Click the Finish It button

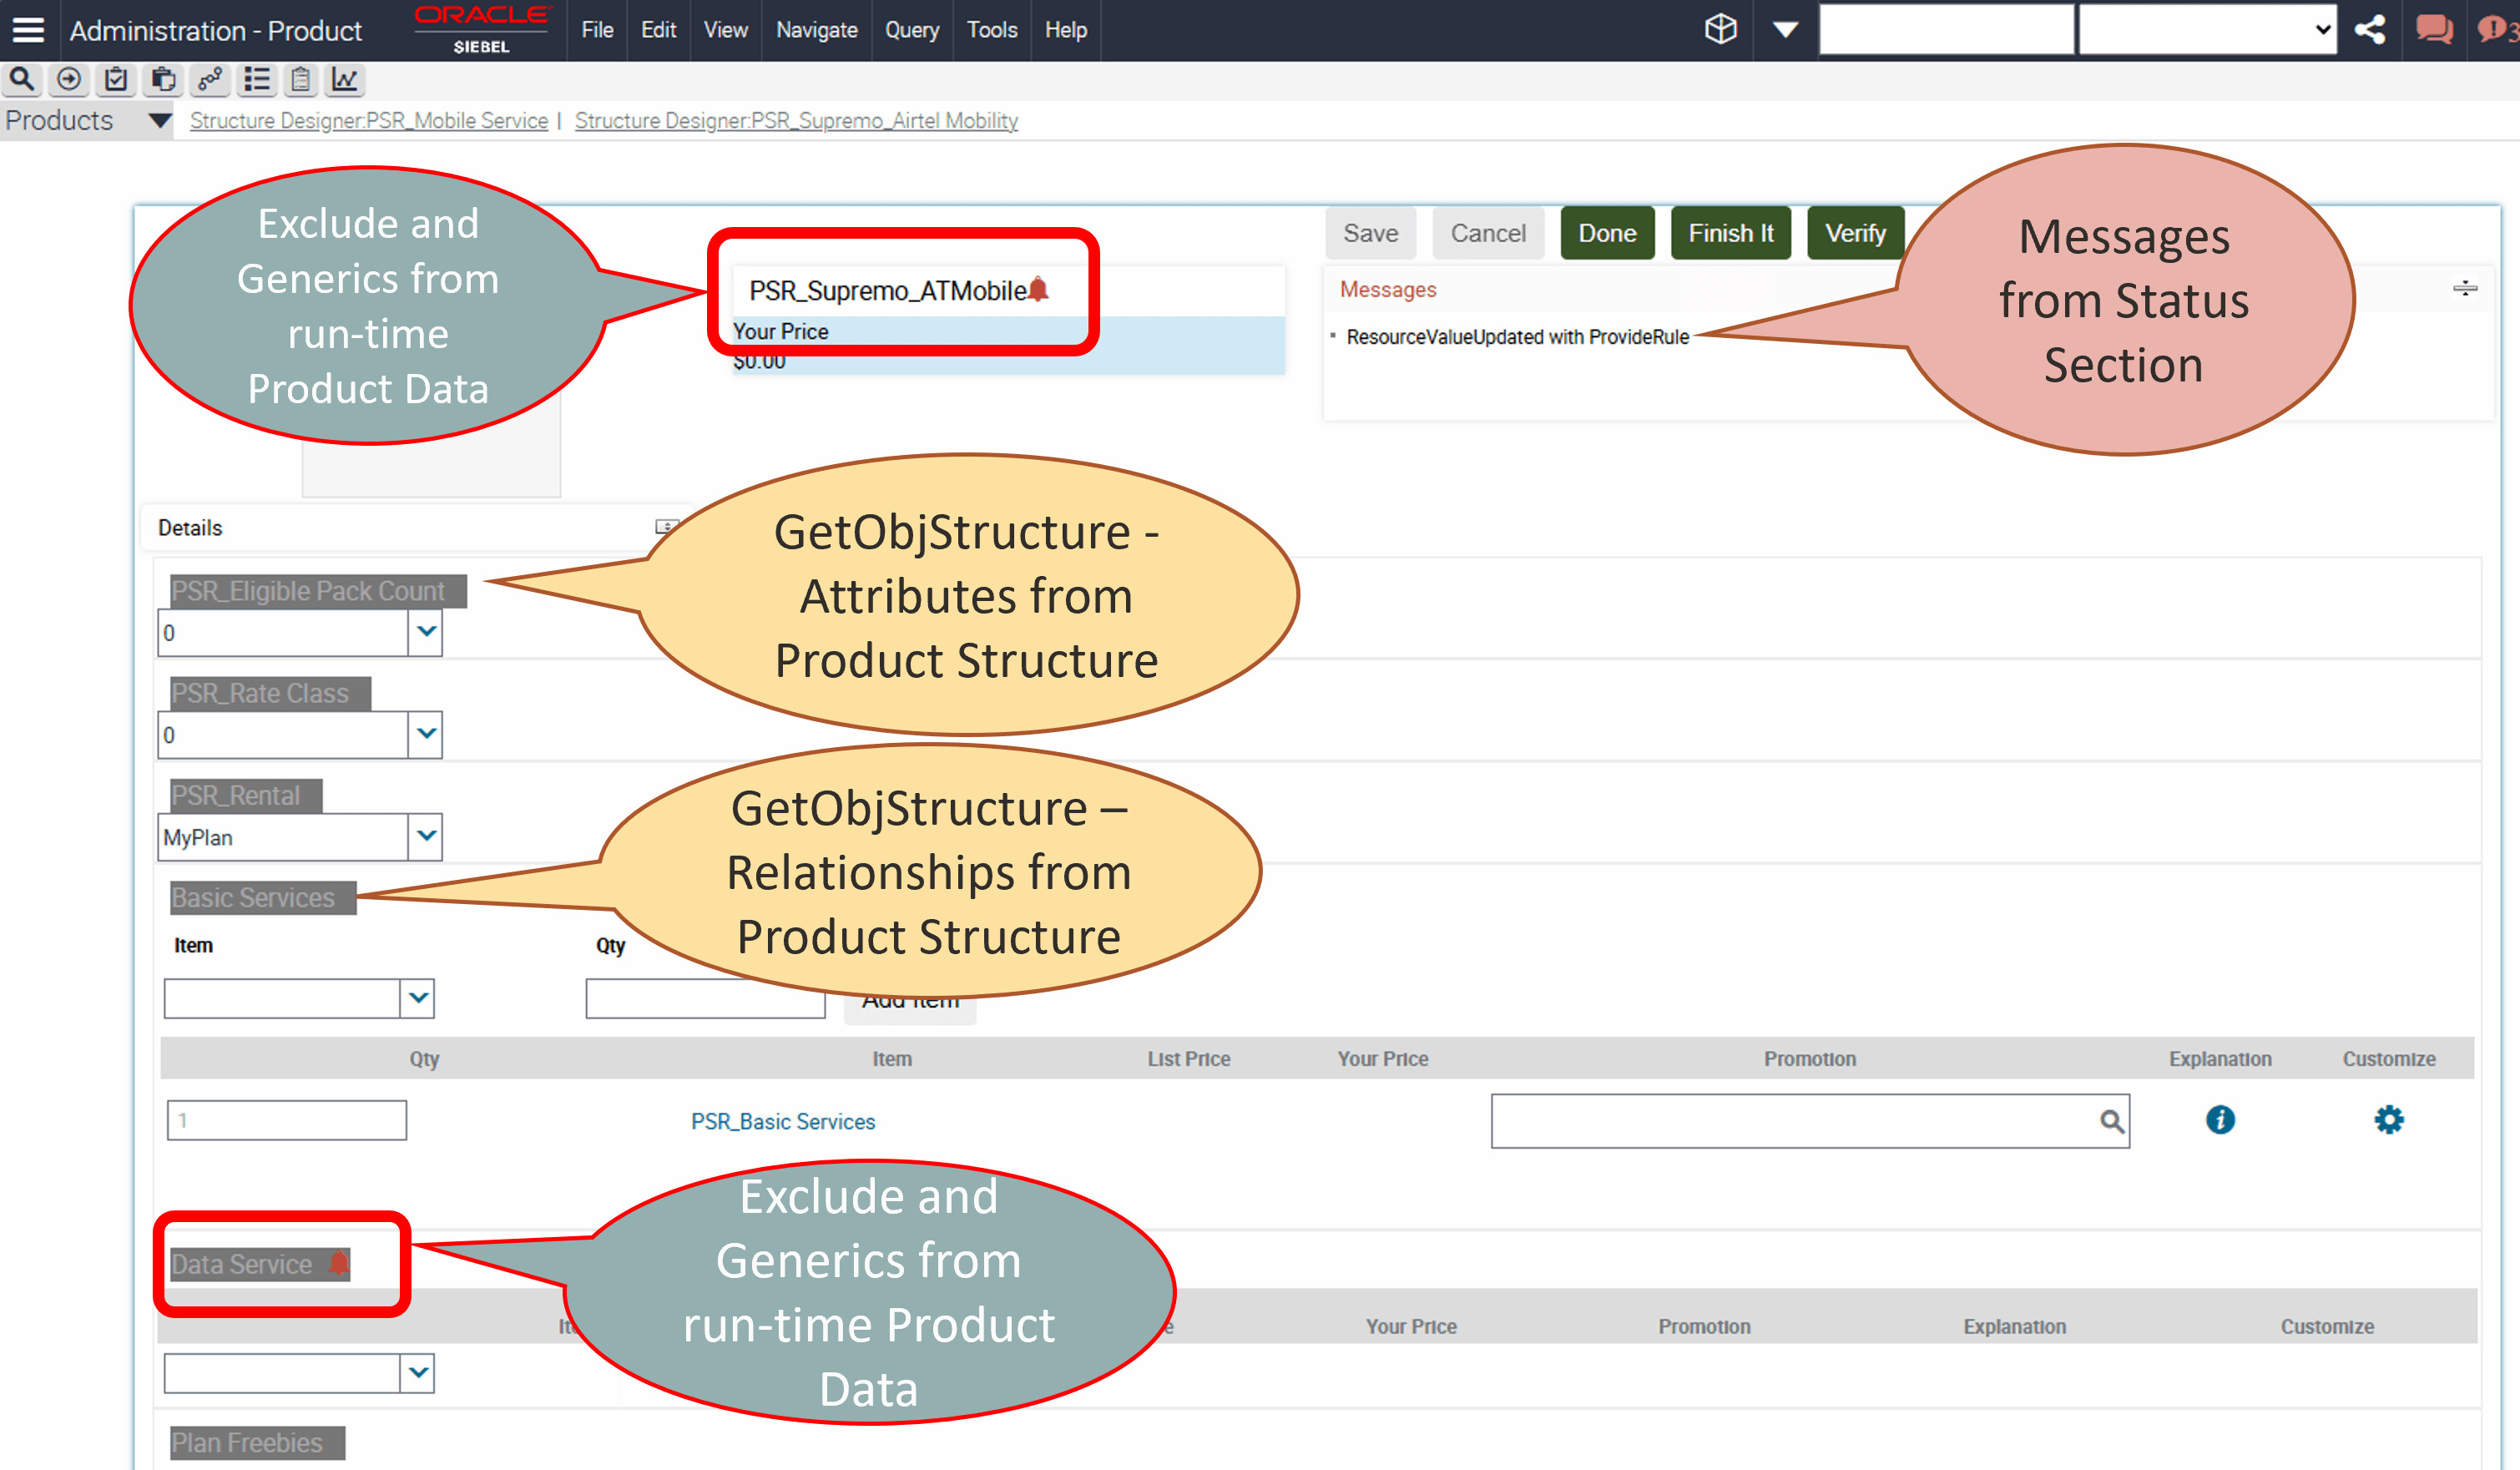pos(1730,233)
